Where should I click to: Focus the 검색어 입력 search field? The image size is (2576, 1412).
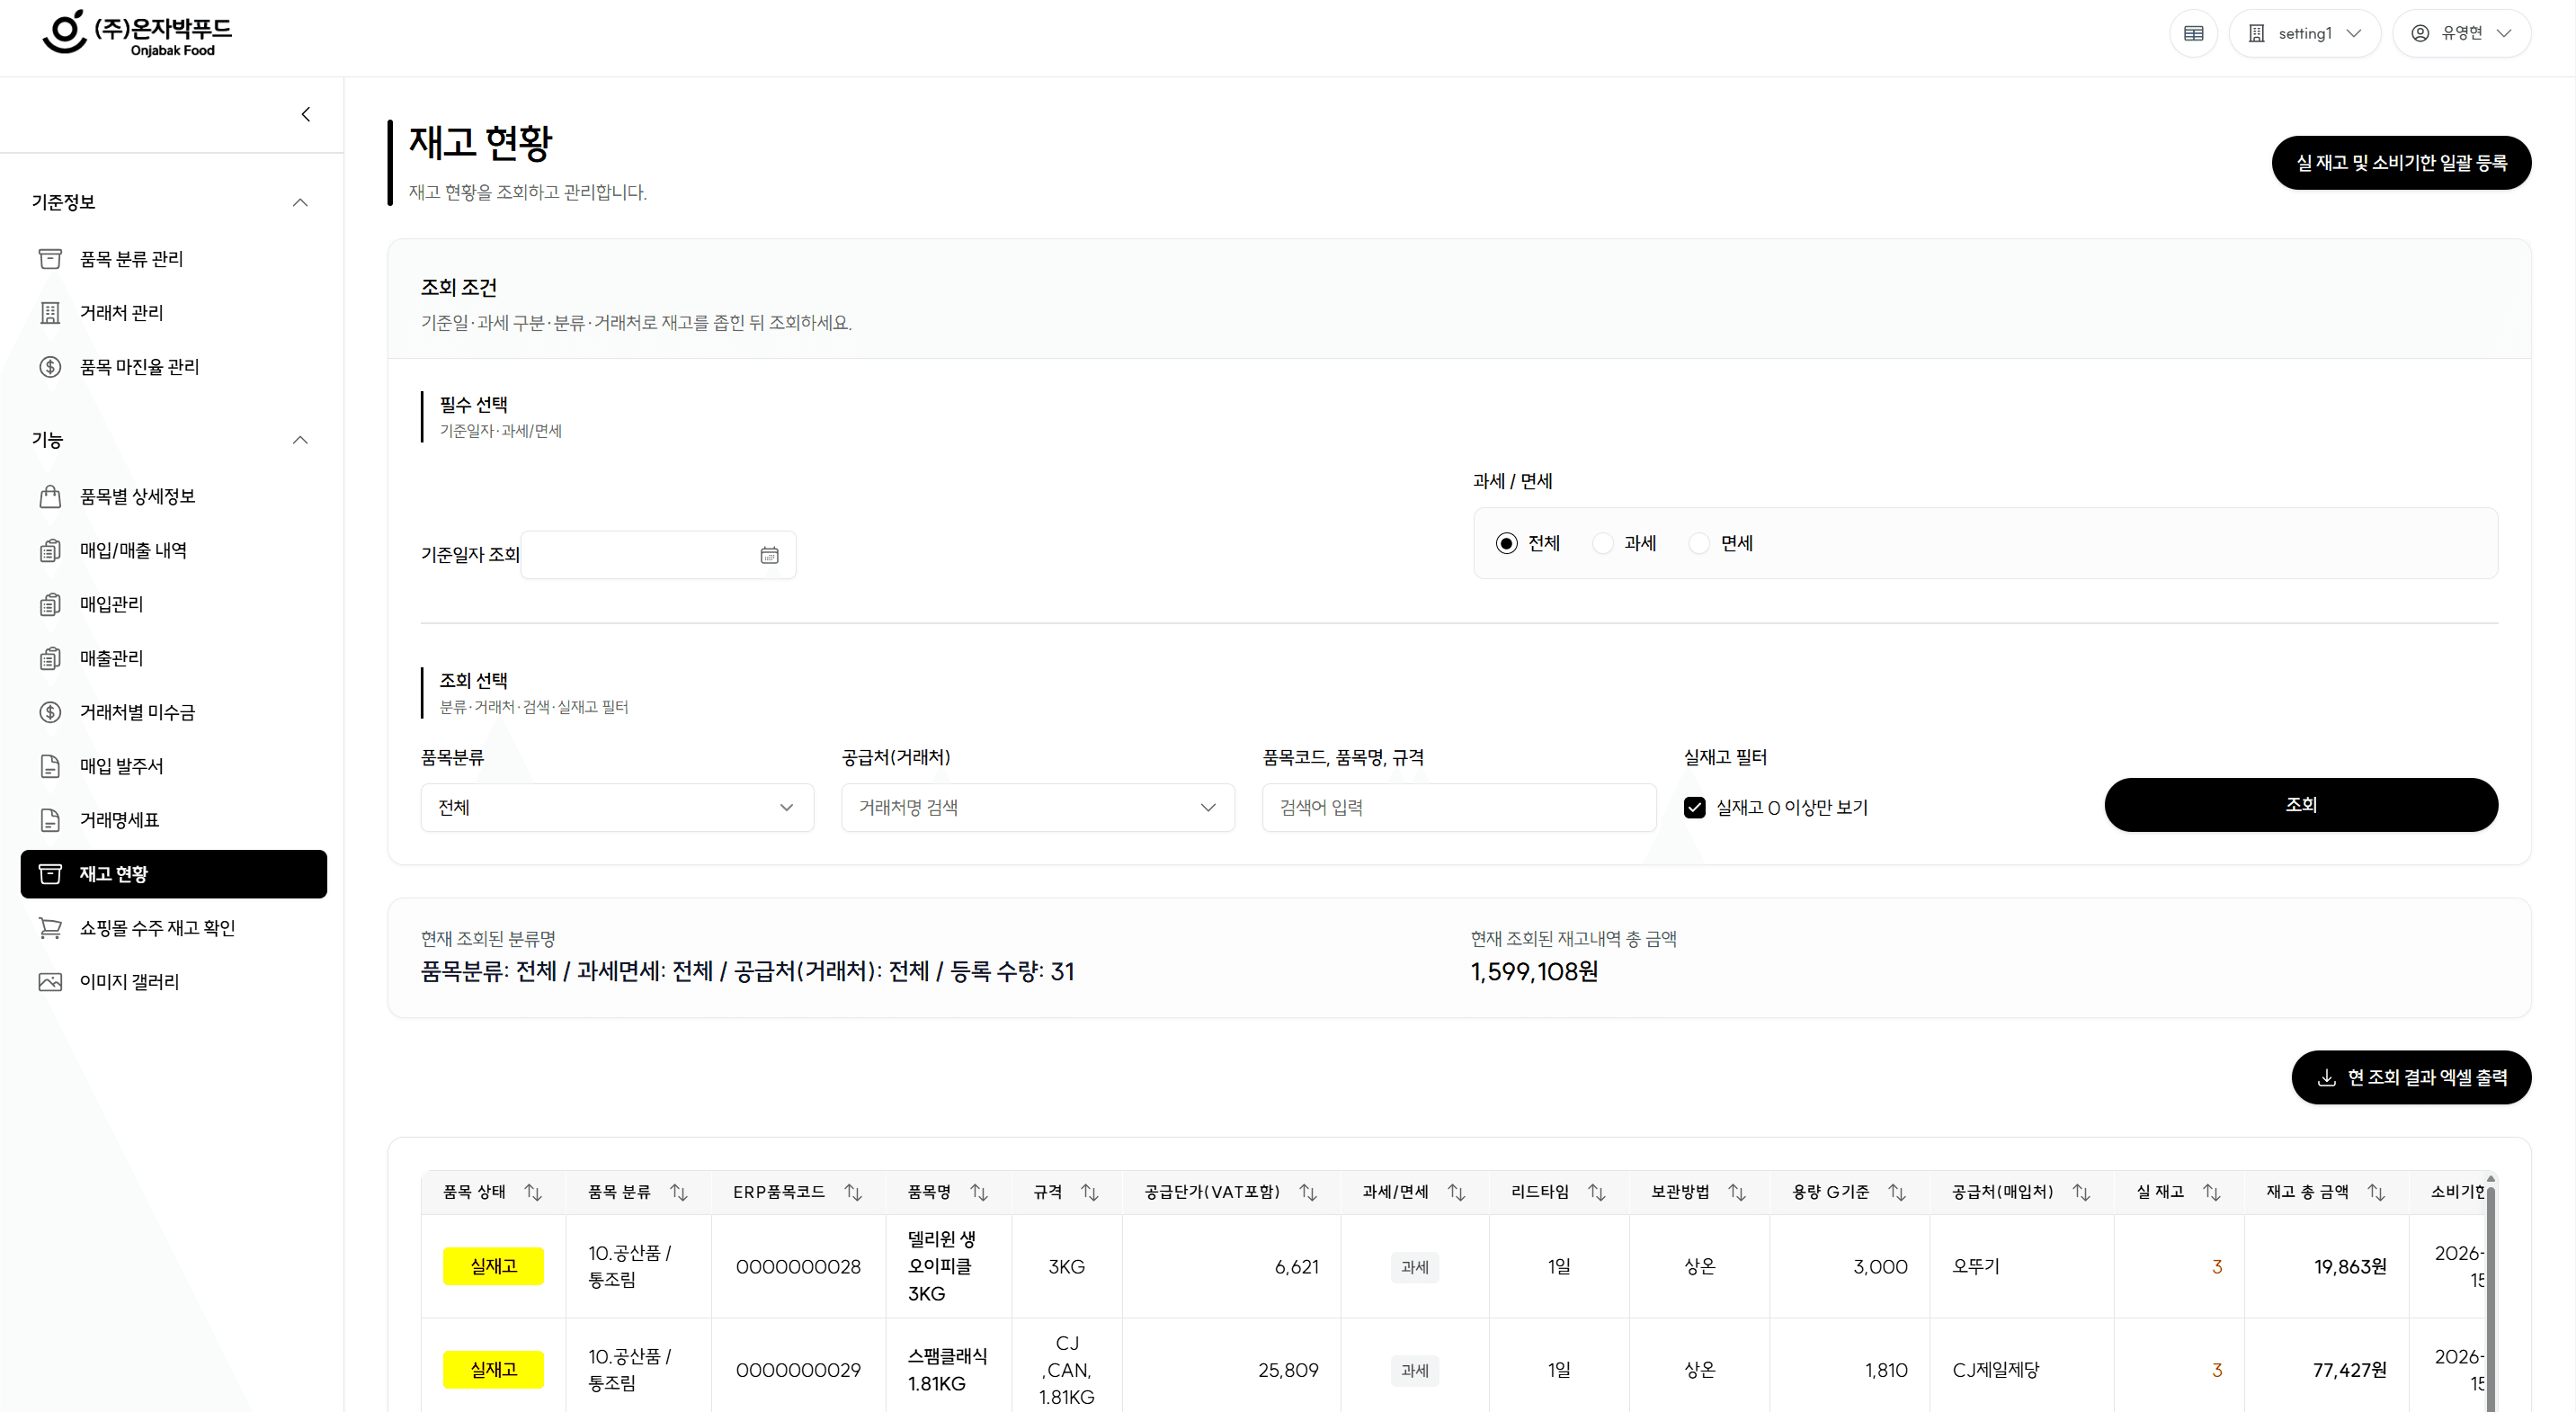point(1459,807)
